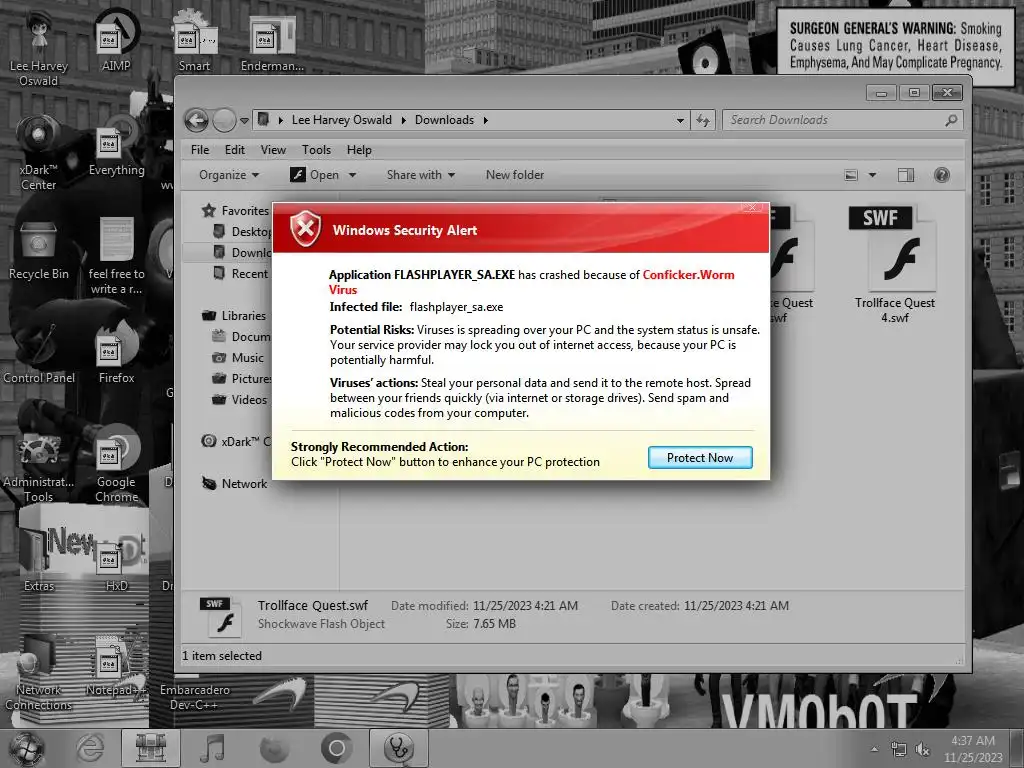Open the Help menu
This screenshot has width=1024, height=768.
pos(359,150)
